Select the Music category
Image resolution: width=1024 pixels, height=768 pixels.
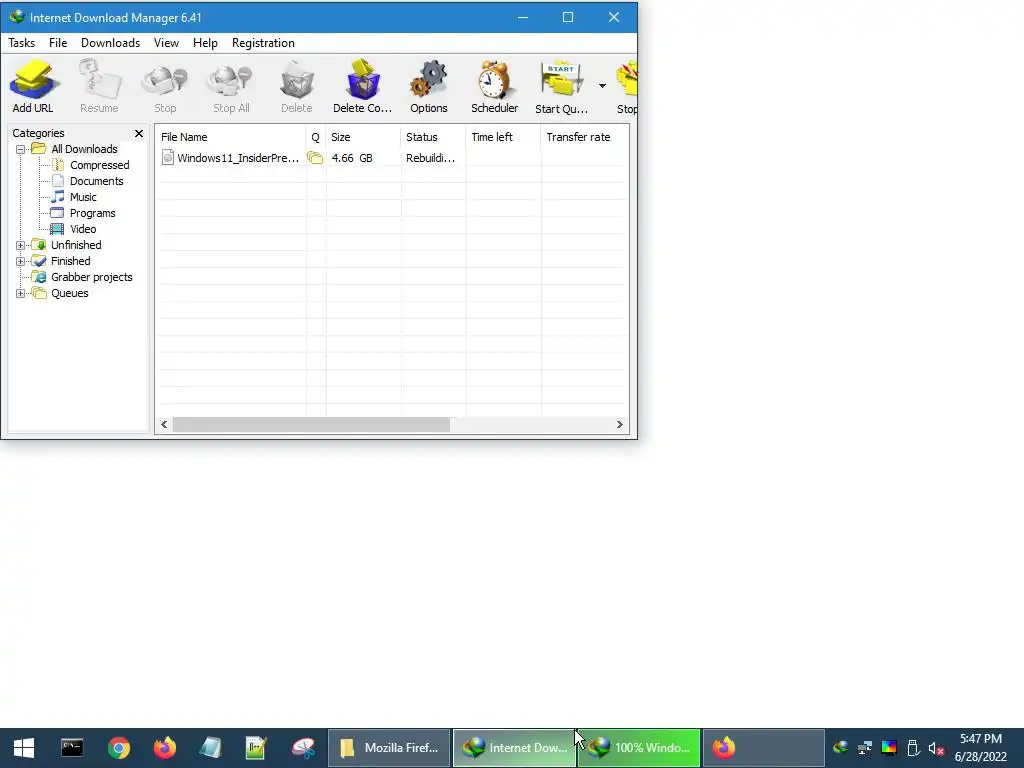click(x=83, y=197)
